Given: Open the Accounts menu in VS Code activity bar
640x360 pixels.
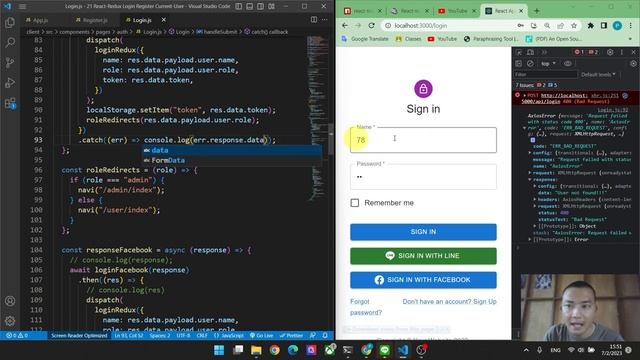Looking at the screenshot, I should [10, 301].
